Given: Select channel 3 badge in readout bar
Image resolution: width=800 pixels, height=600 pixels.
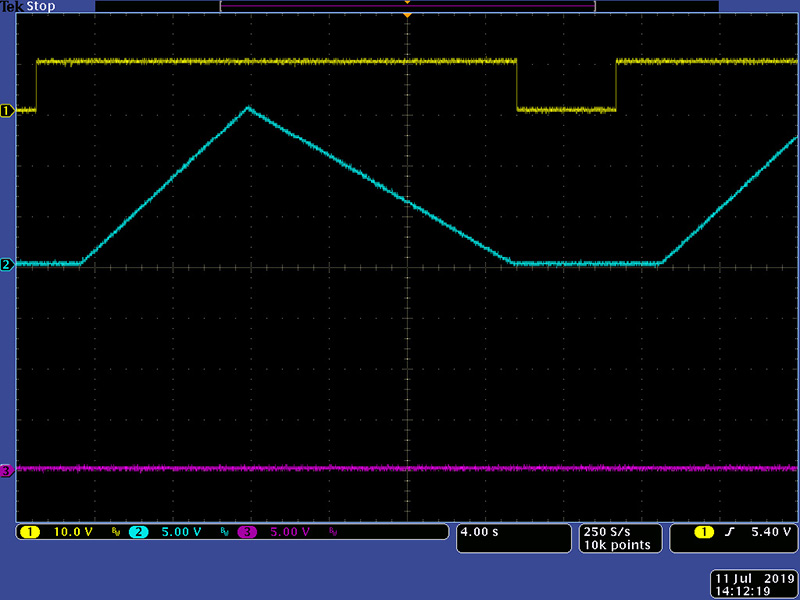Looking at the screenshot, I should coord(247,532).
